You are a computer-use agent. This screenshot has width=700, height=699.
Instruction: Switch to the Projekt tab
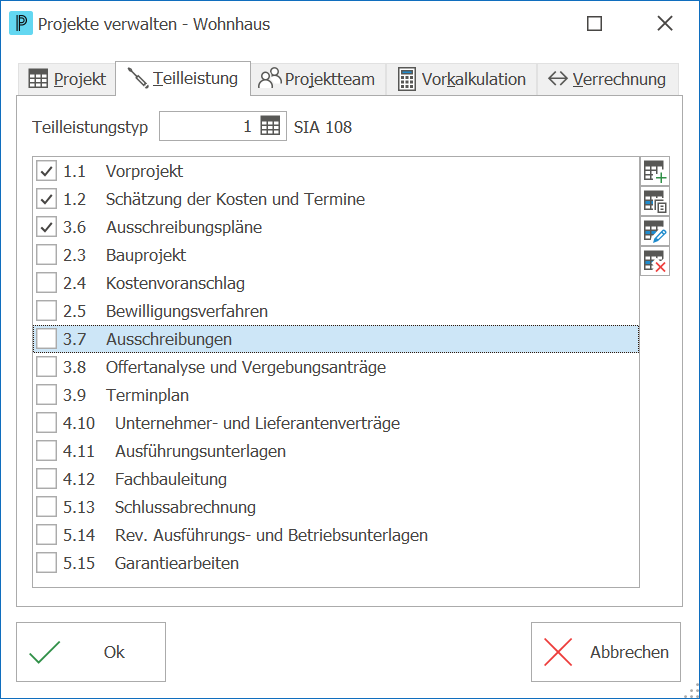(67, 79)
